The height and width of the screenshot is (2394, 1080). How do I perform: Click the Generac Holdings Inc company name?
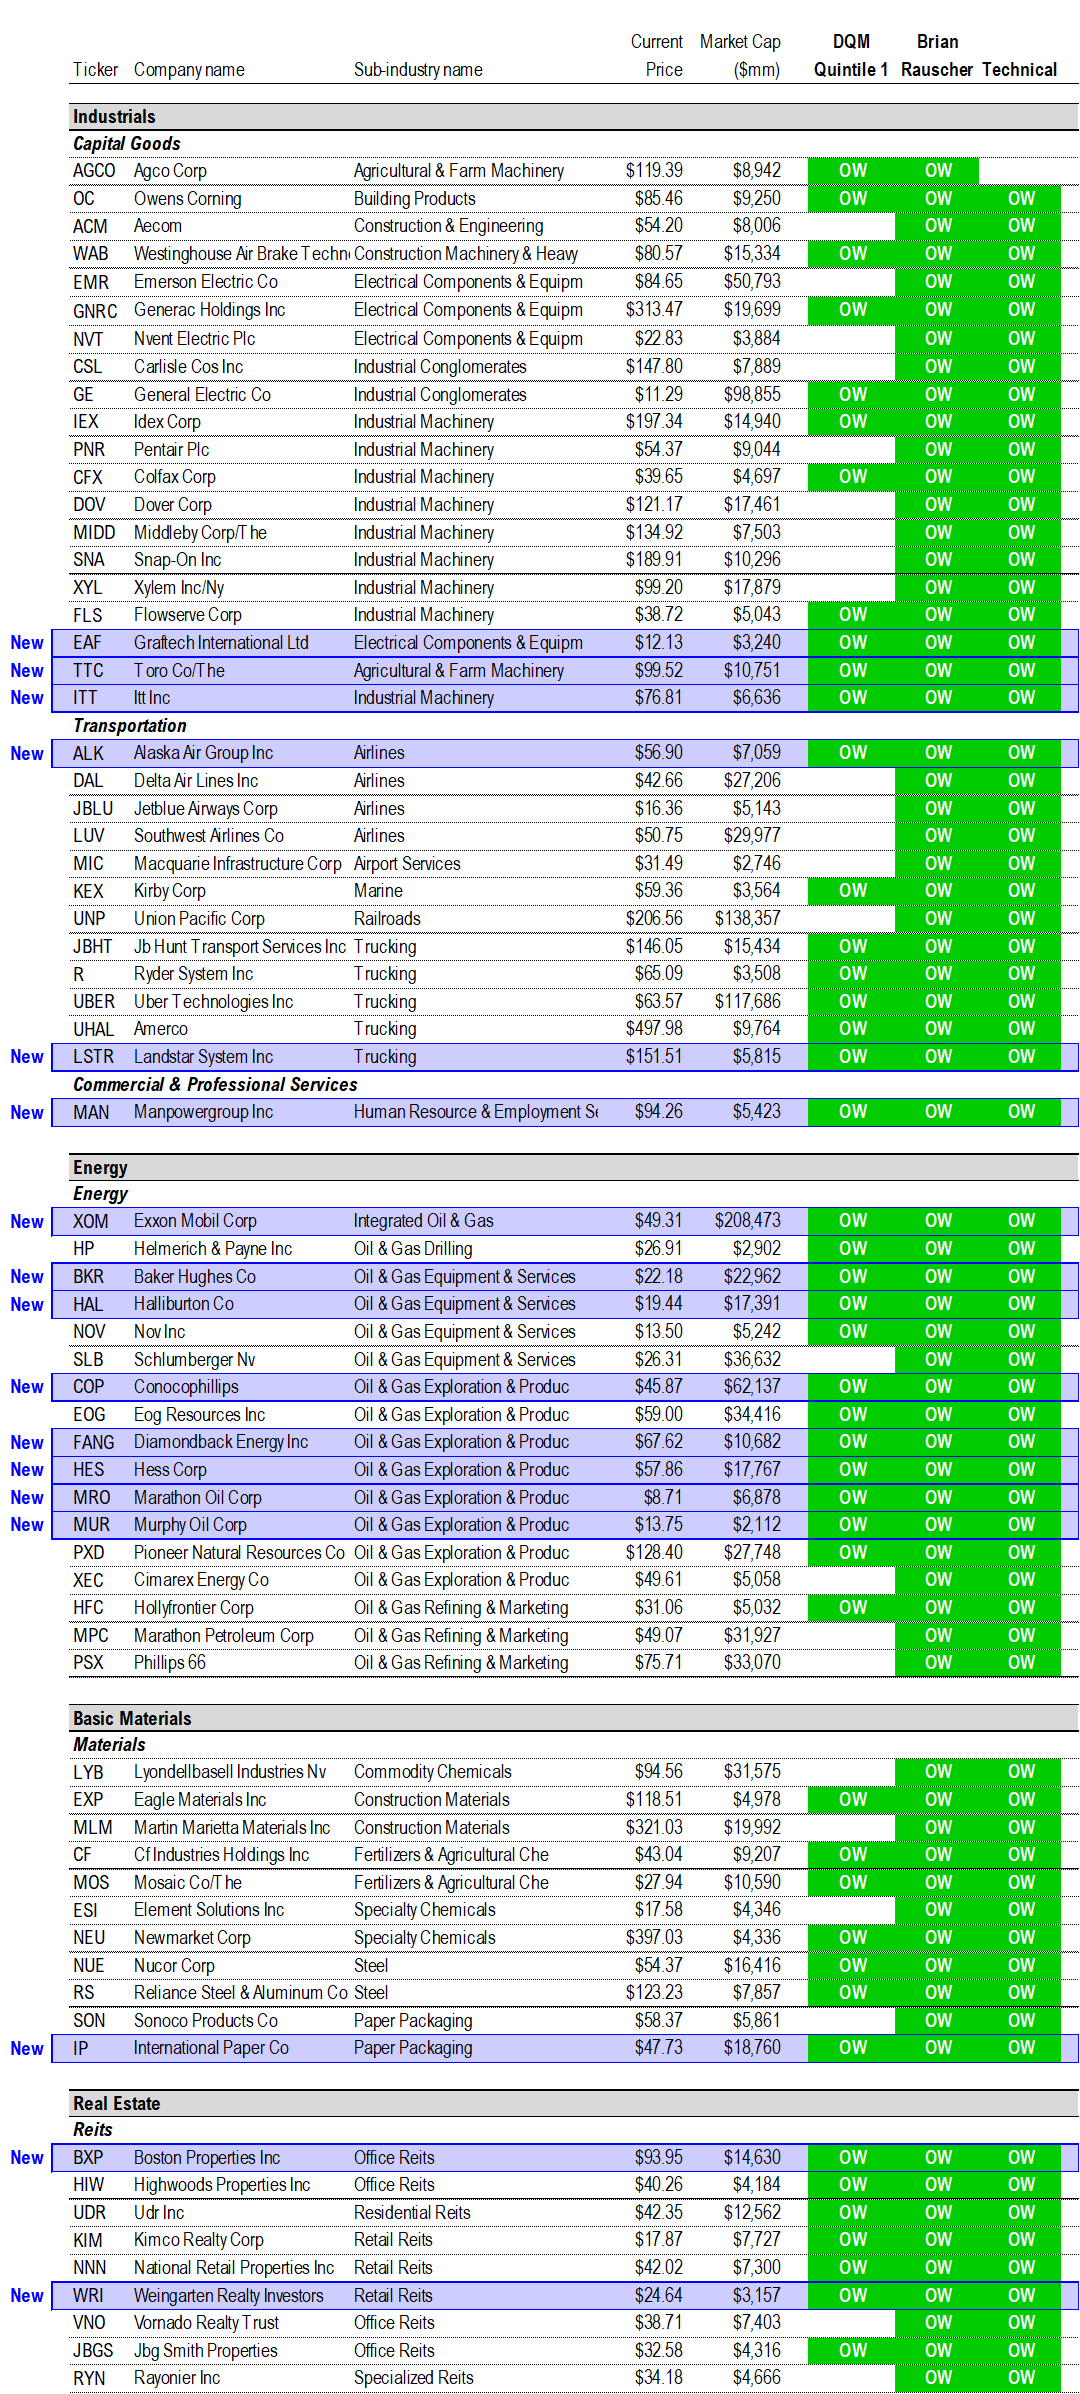(210, 310)
